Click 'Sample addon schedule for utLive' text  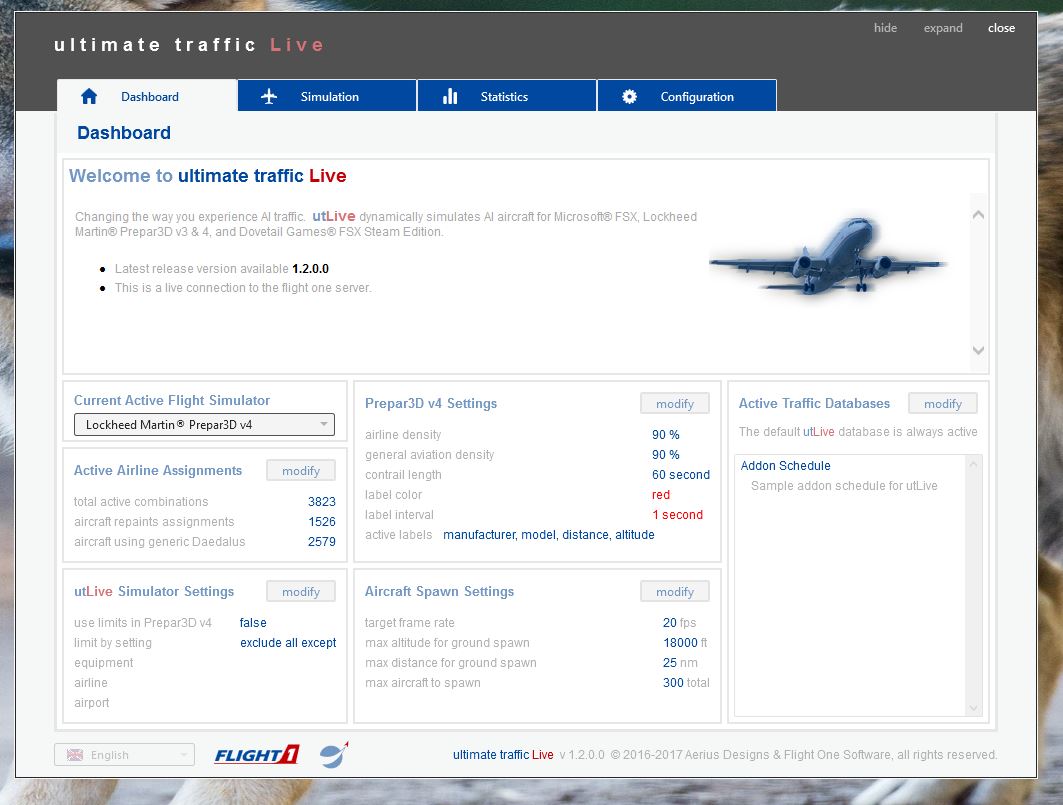point(844,486)
